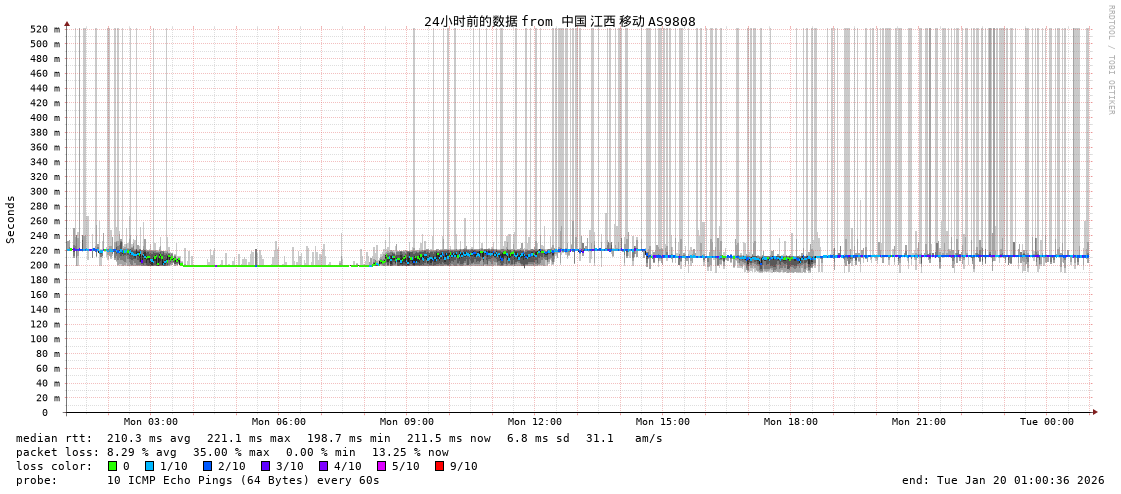Screen dimensions: 1121x494
Task: Click the RRDTOOL / TOBI OETIKER watermark
Action: (x=1110, y=60)
